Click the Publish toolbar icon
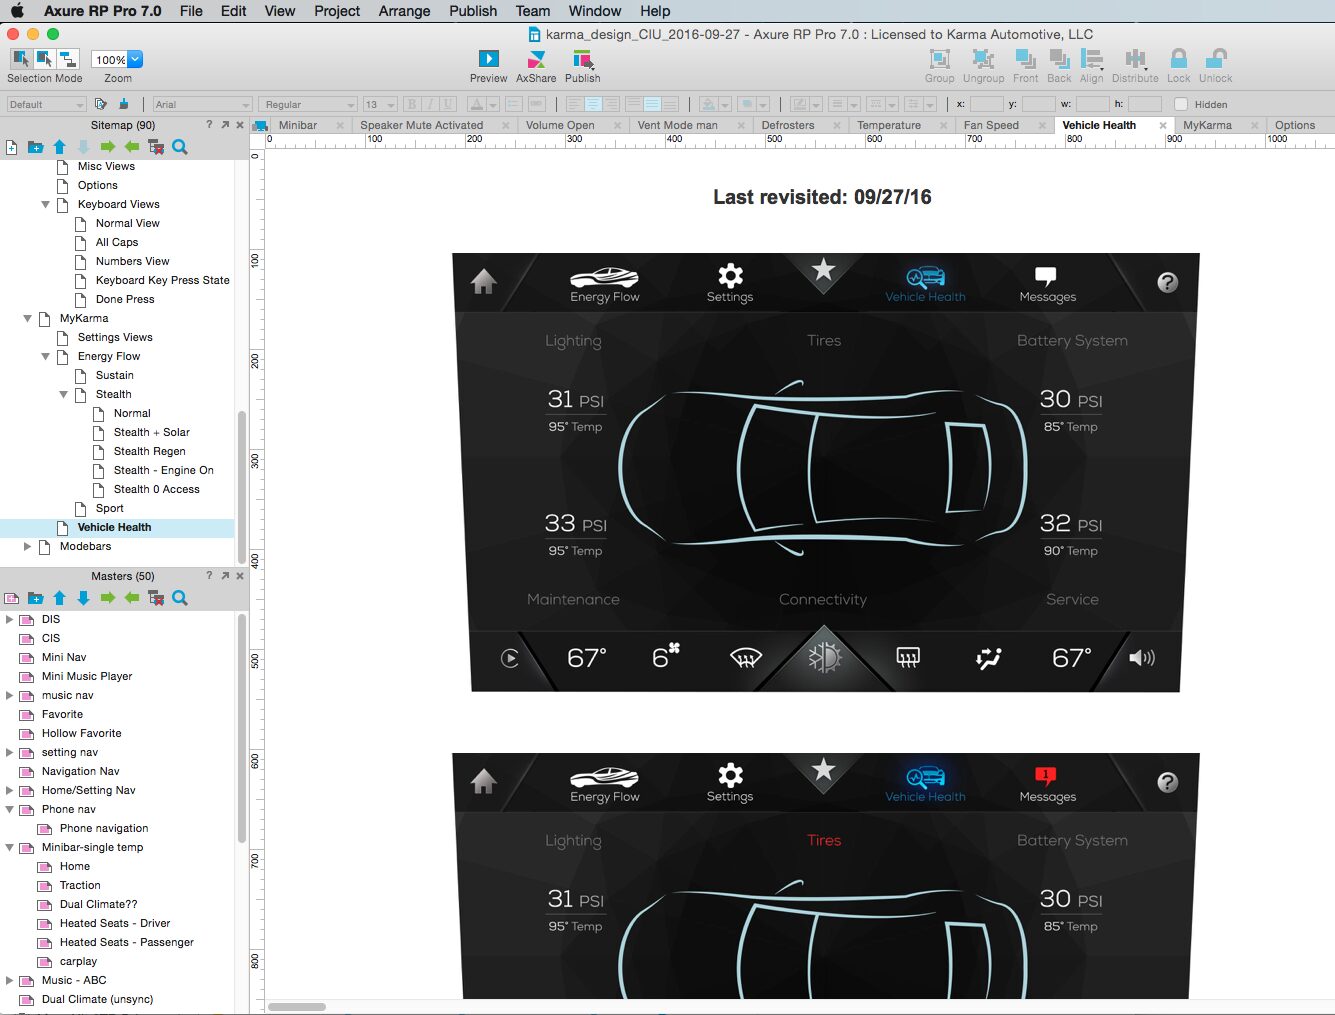 [x=582, y=59]
